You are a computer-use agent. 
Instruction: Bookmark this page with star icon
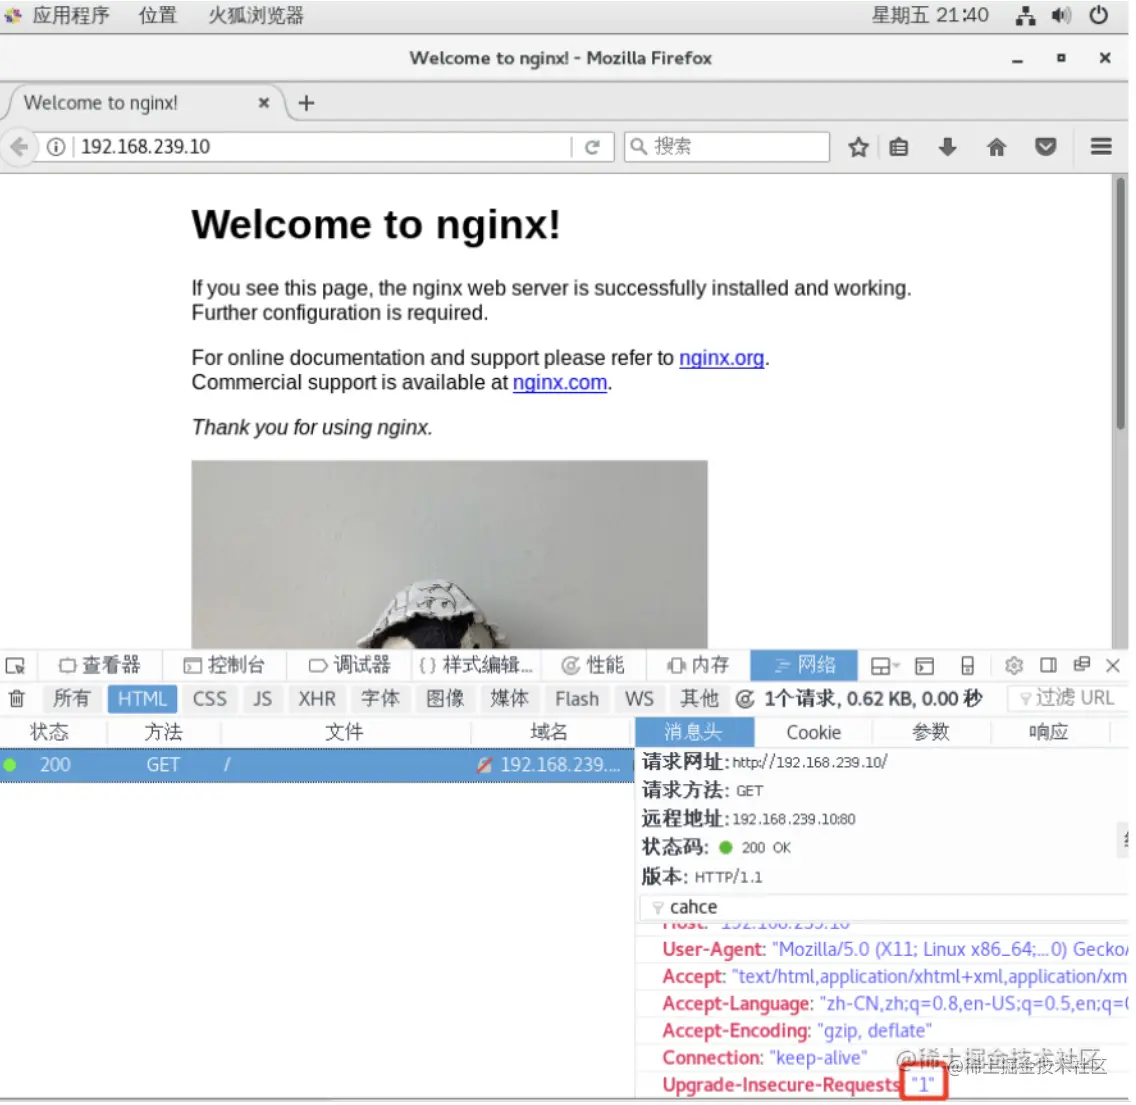tap(859, 147)
